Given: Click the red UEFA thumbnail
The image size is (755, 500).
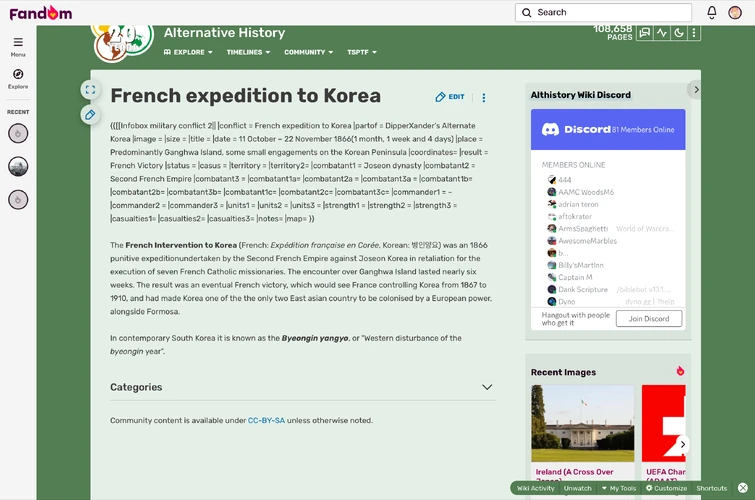Looking at the screenshot, I should 664,423.
